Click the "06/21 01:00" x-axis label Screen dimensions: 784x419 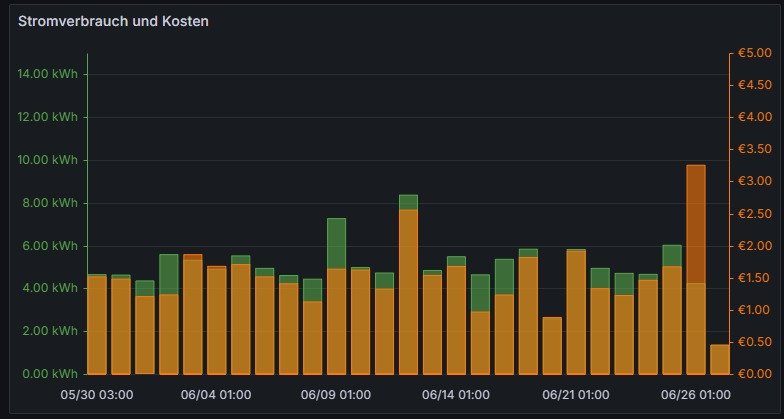(x=575, y=395)
